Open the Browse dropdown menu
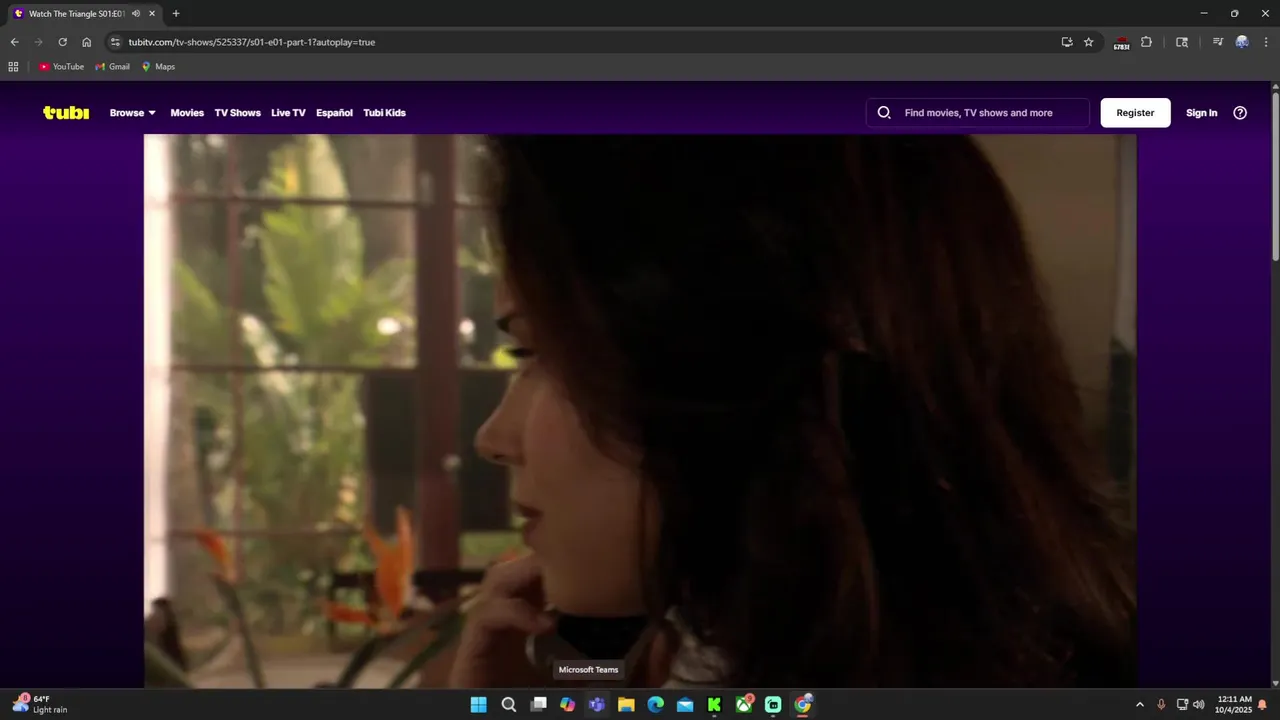Viewport: 1280px width, 720px height. [x=133, y=113]
